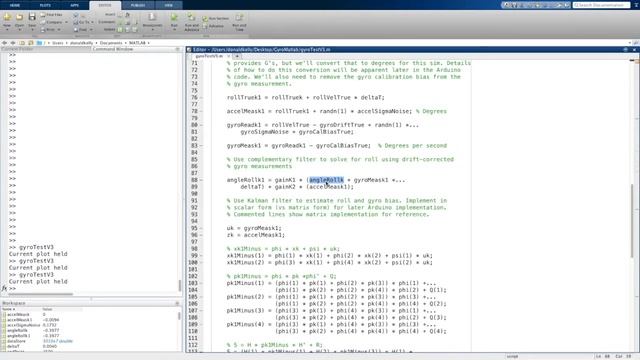The height and width of the screenshot is (360, 640).
Task: Toggle breakpoint dash on line 83
Action: [x=201, y=146]
